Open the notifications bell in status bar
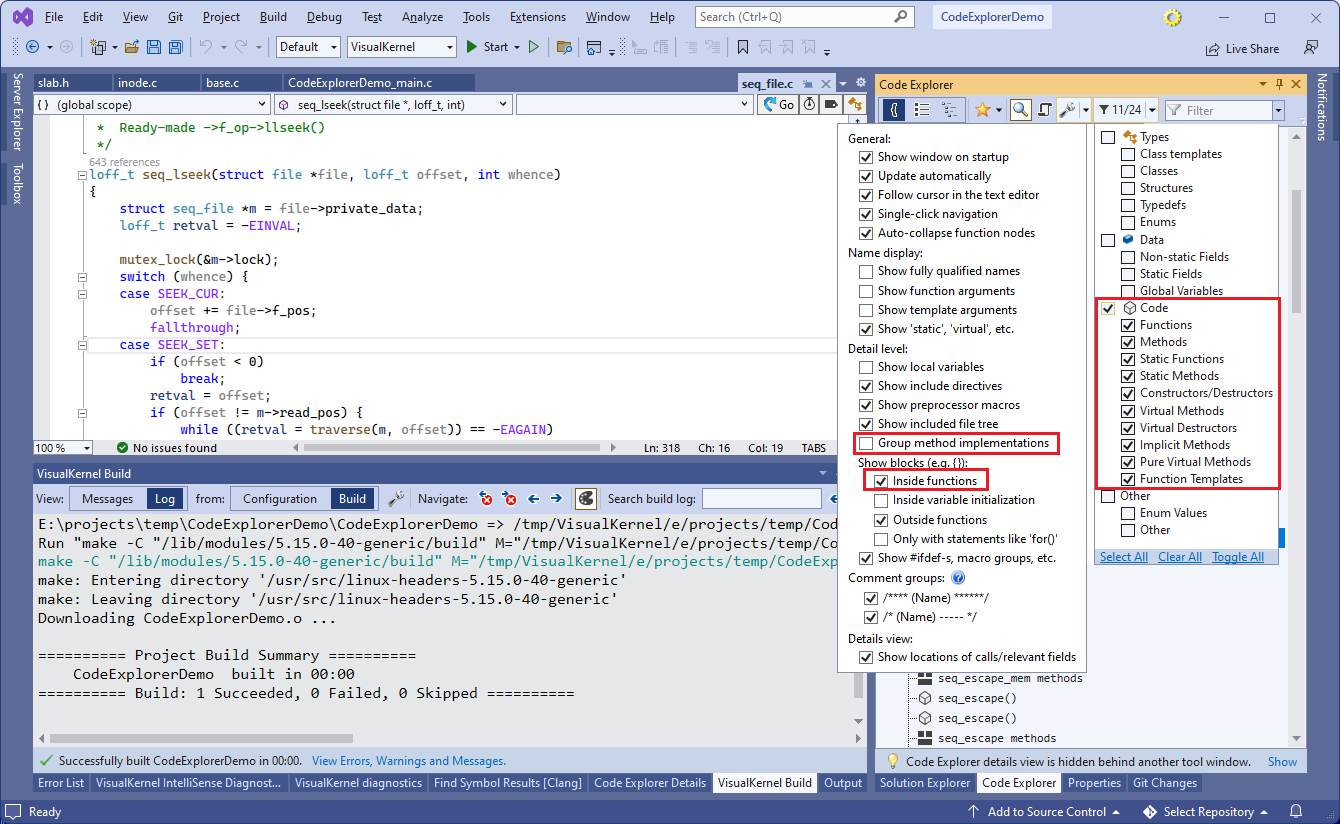Viewport: 1340px width, 824px height. [1296, 811]
